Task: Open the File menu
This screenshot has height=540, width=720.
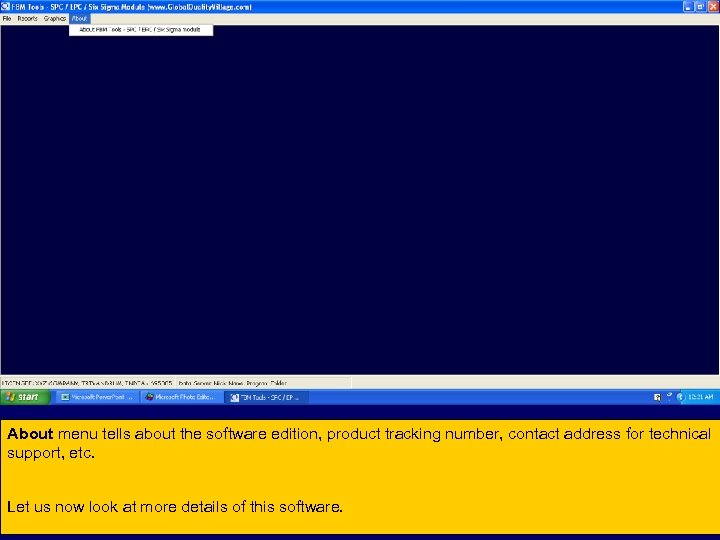Action: (7, 19)
